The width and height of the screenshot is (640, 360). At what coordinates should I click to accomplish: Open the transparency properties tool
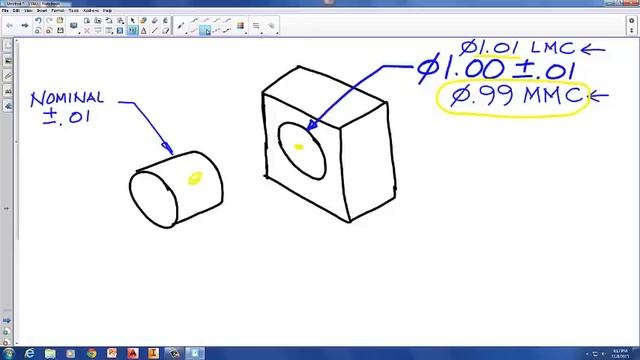click(x=271, y=26)
